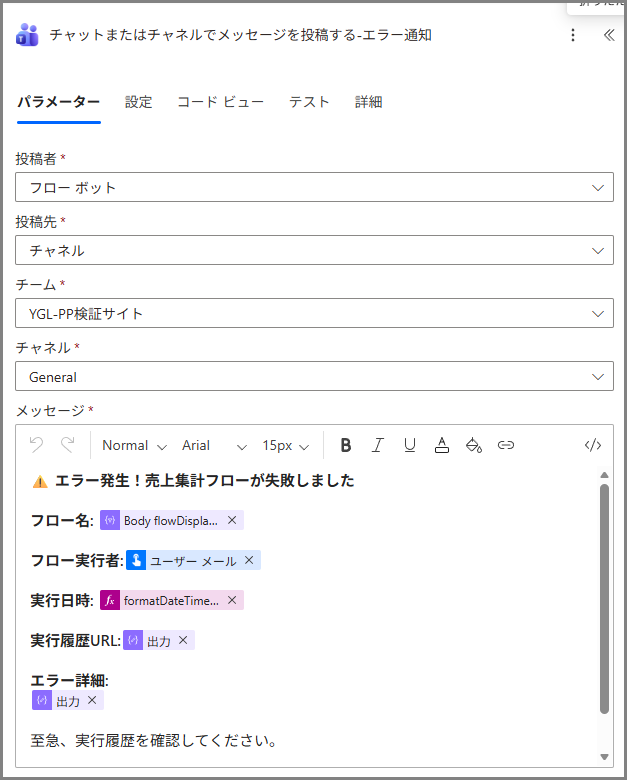This screenshot has width=627, height=780.
Task: Toggle bold formatting in the editor toolbar
Action: tap(346, 445)
